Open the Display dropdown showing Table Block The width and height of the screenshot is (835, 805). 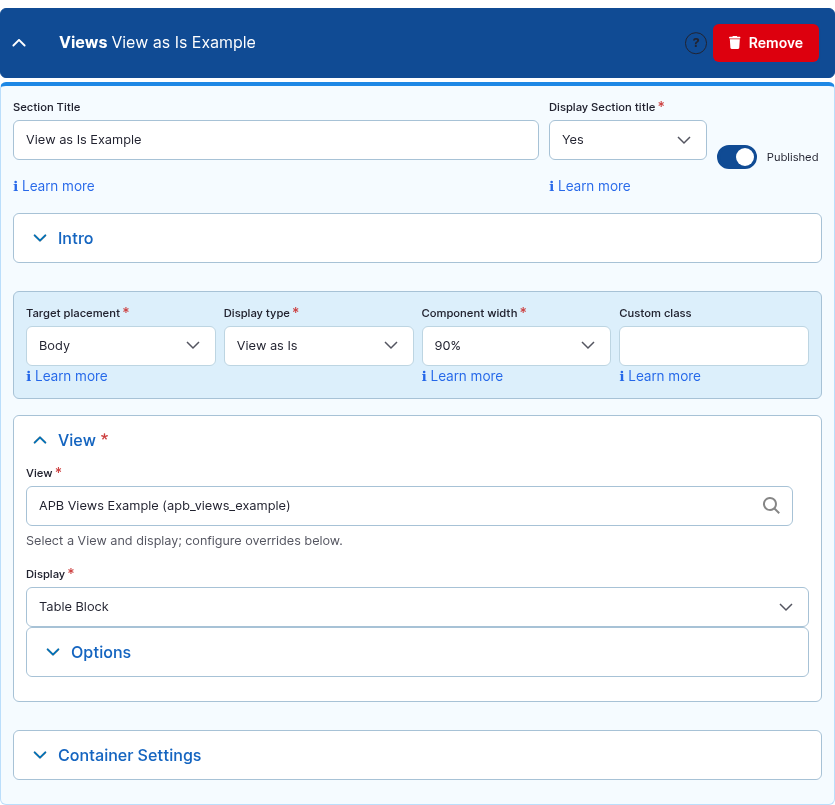pyautogui.click(x=417, y=607)
